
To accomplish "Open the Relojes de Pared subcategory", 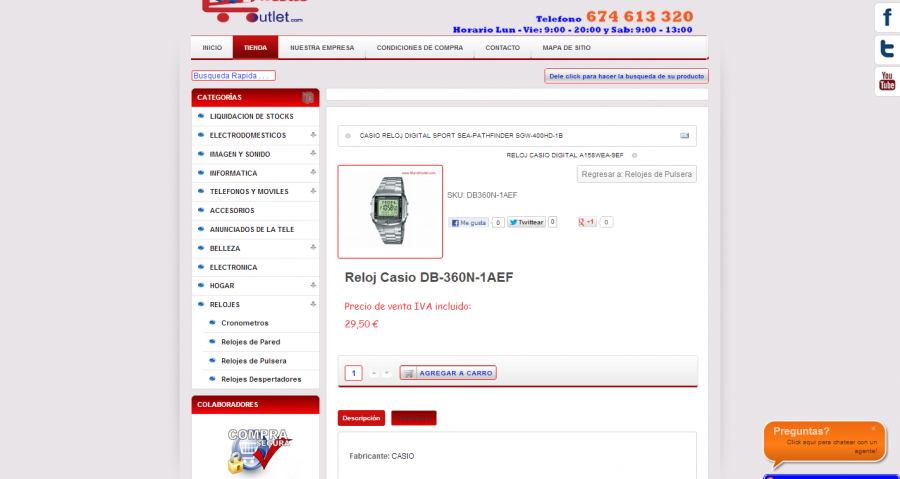I will (x=251, y=342).
